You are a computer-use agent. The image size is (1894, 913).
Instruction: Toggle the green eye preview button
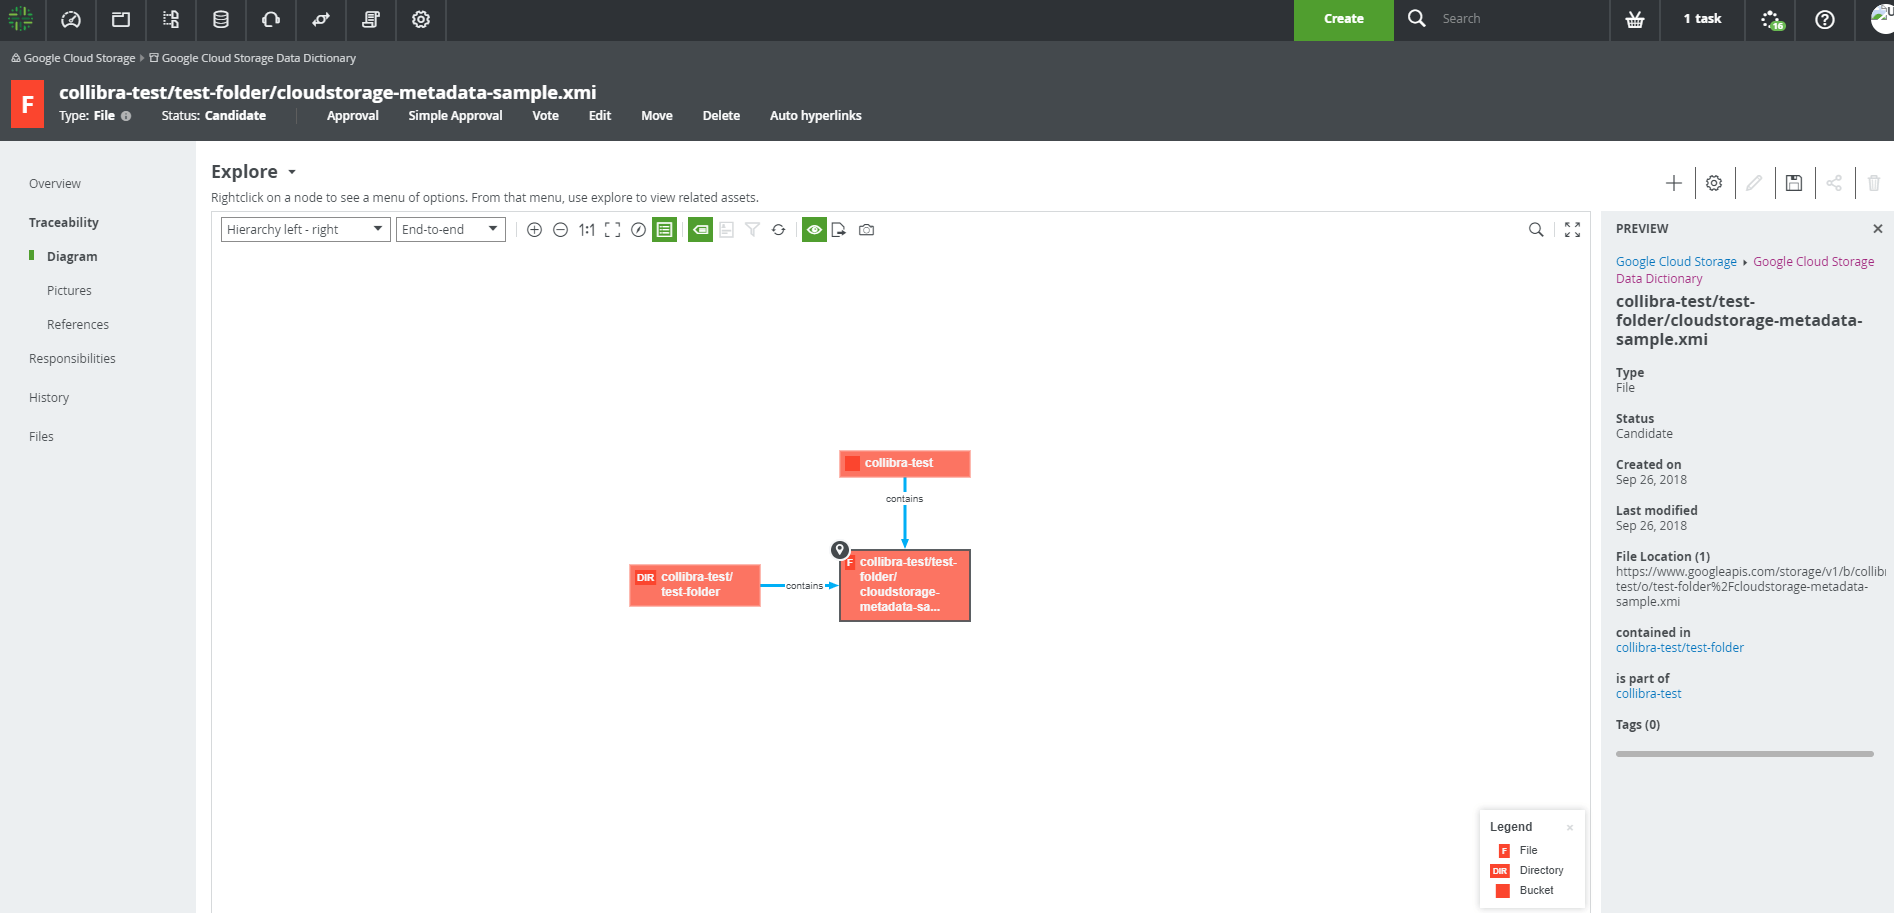coord(815,230)
